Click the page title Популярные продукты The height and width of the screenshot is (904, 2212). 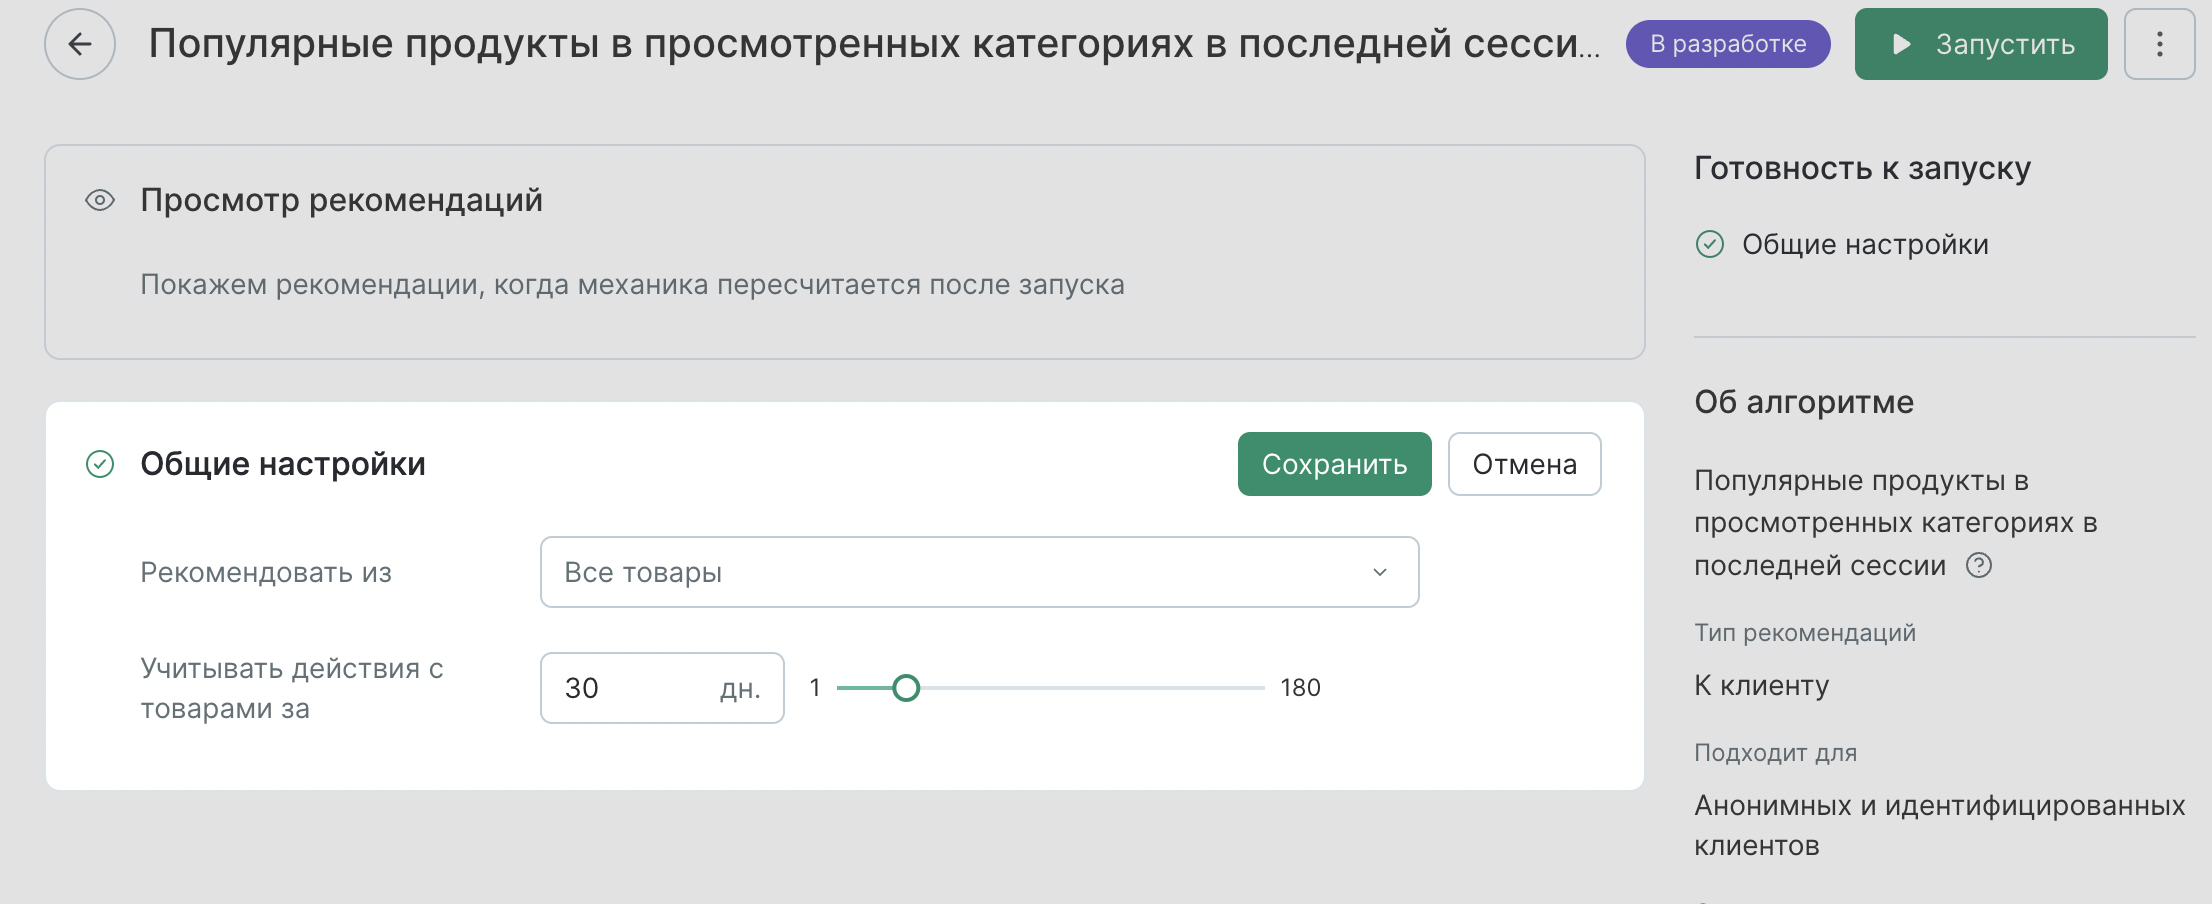click(874, 44)
